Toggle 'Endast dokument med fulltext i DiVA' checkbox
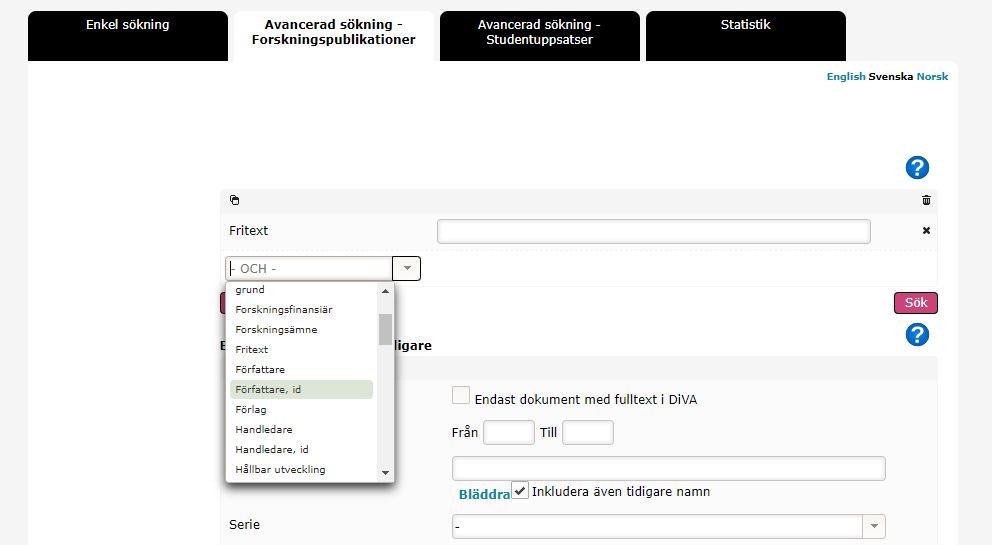 [461, 396]
